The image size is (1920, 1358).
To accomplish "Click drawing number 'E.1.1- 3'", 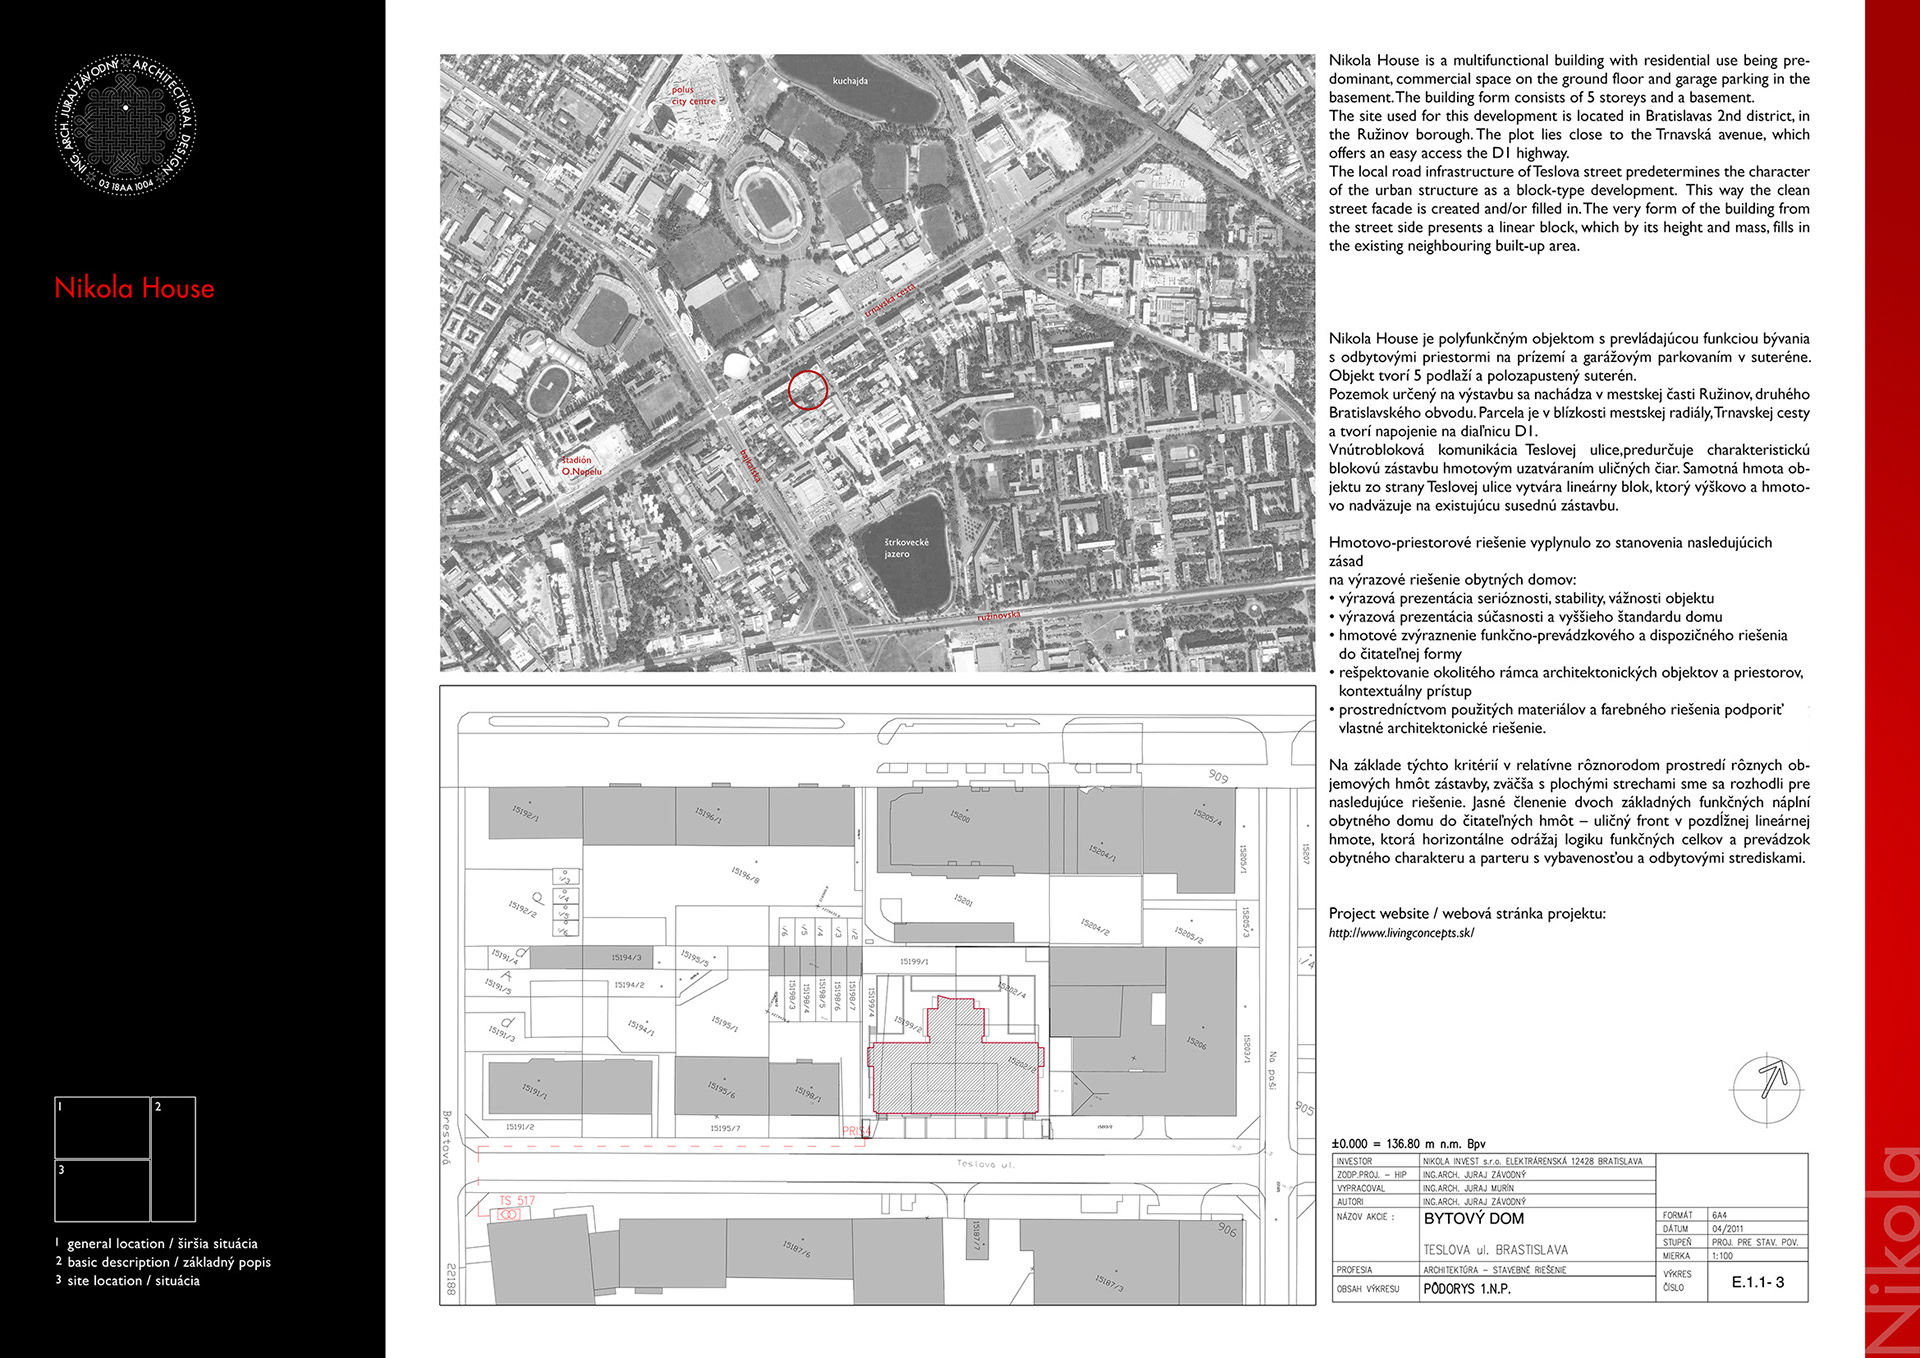I will 1758,1282.
